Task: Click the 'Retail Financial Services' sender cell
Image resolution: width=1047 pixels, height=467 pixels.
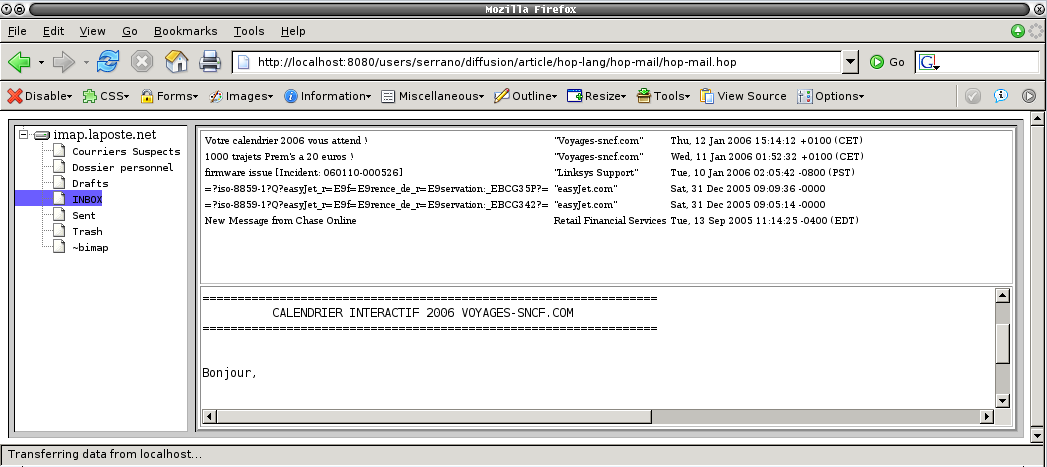Action: pos(610,220)
